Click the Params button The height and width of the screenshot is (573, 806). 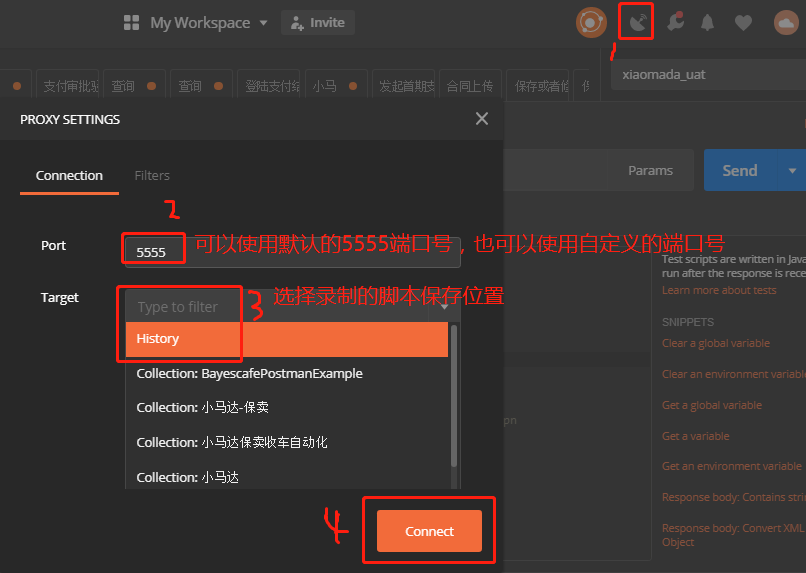[650, 171]
